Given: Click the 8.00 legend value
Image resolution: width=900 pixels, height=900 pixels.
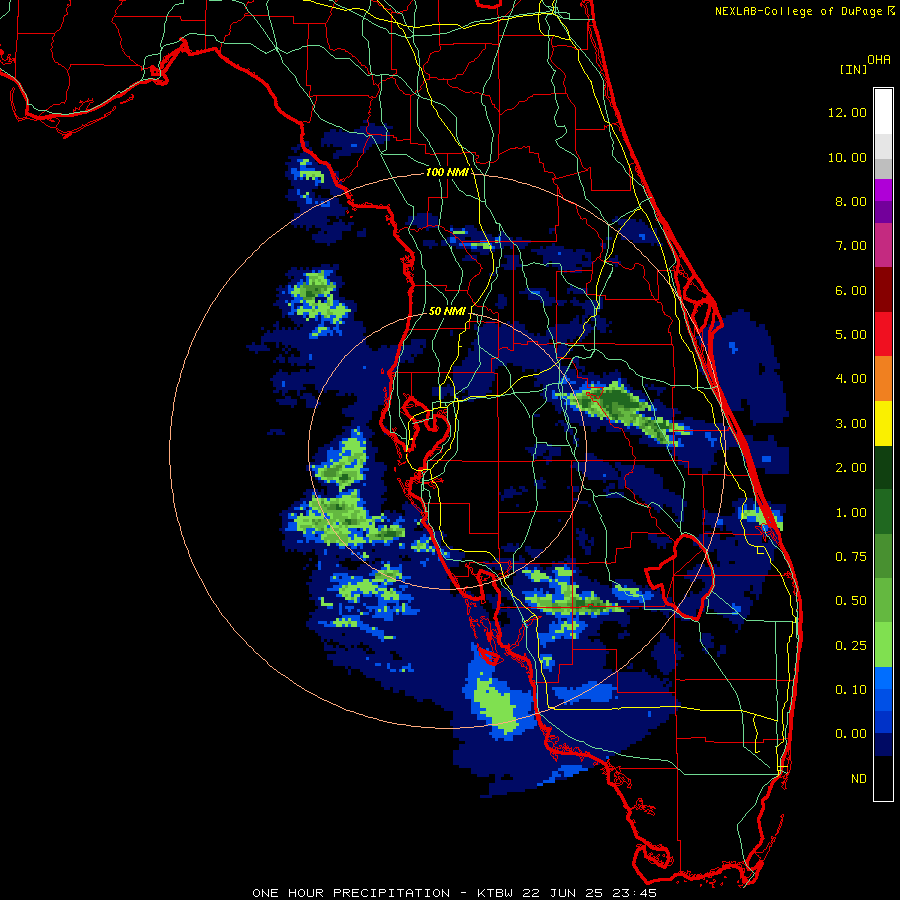Looking at the screenshot, I should [851, 201].
